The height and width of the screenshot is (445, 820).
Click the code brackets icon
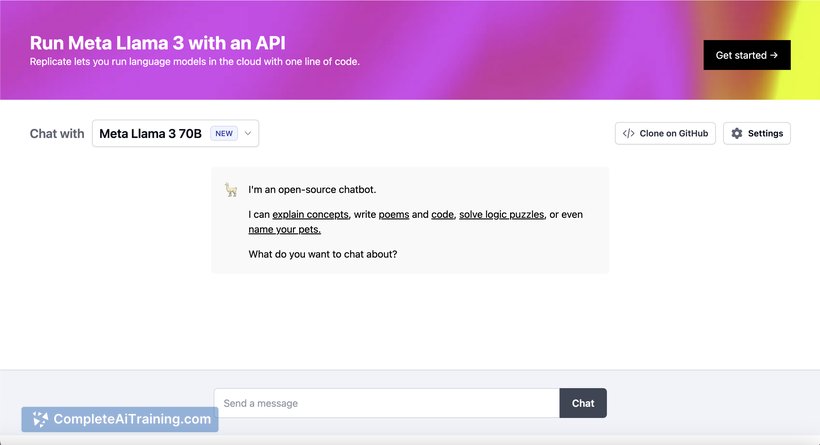click(x=628, y=133)
